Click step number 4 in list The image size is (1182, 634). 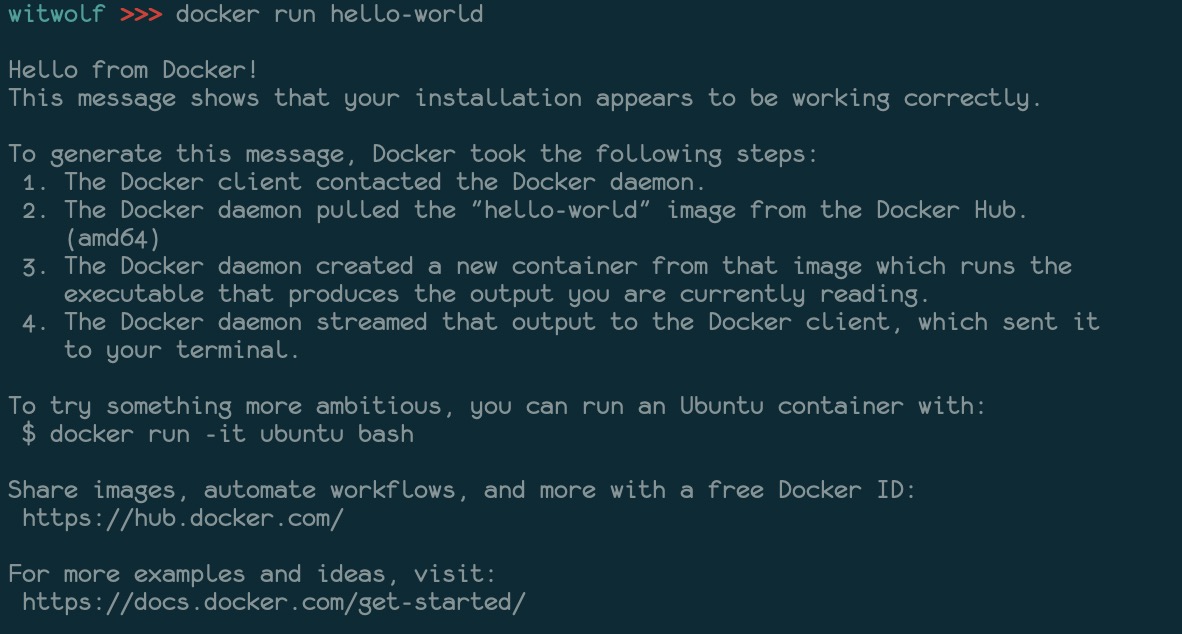pos(34,322)
